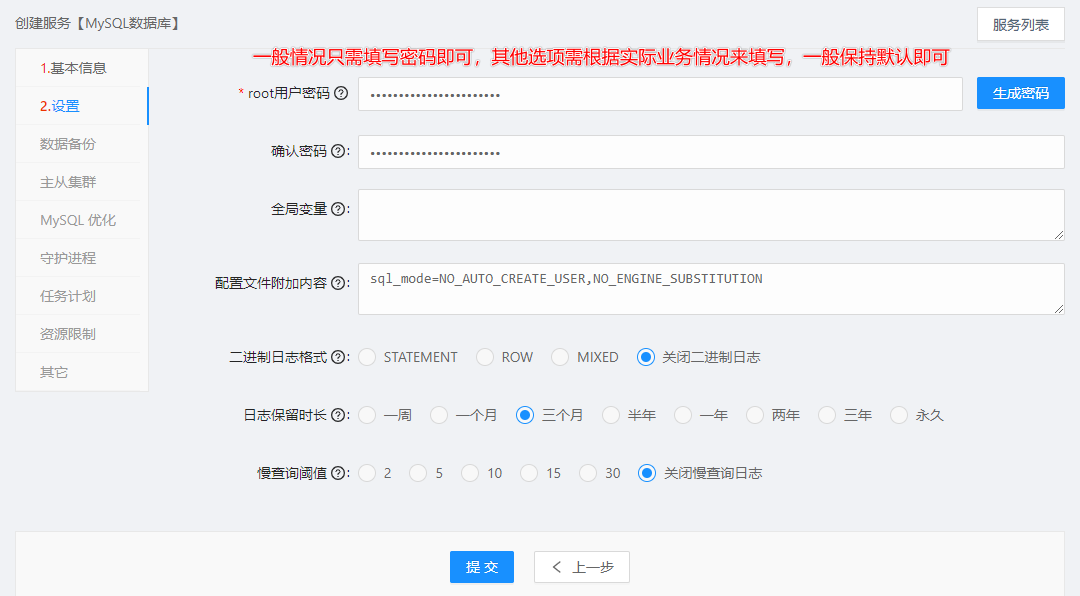1080x596 pixels.
Task: Click help icon beside 日志保留时长
Action: 339,415
